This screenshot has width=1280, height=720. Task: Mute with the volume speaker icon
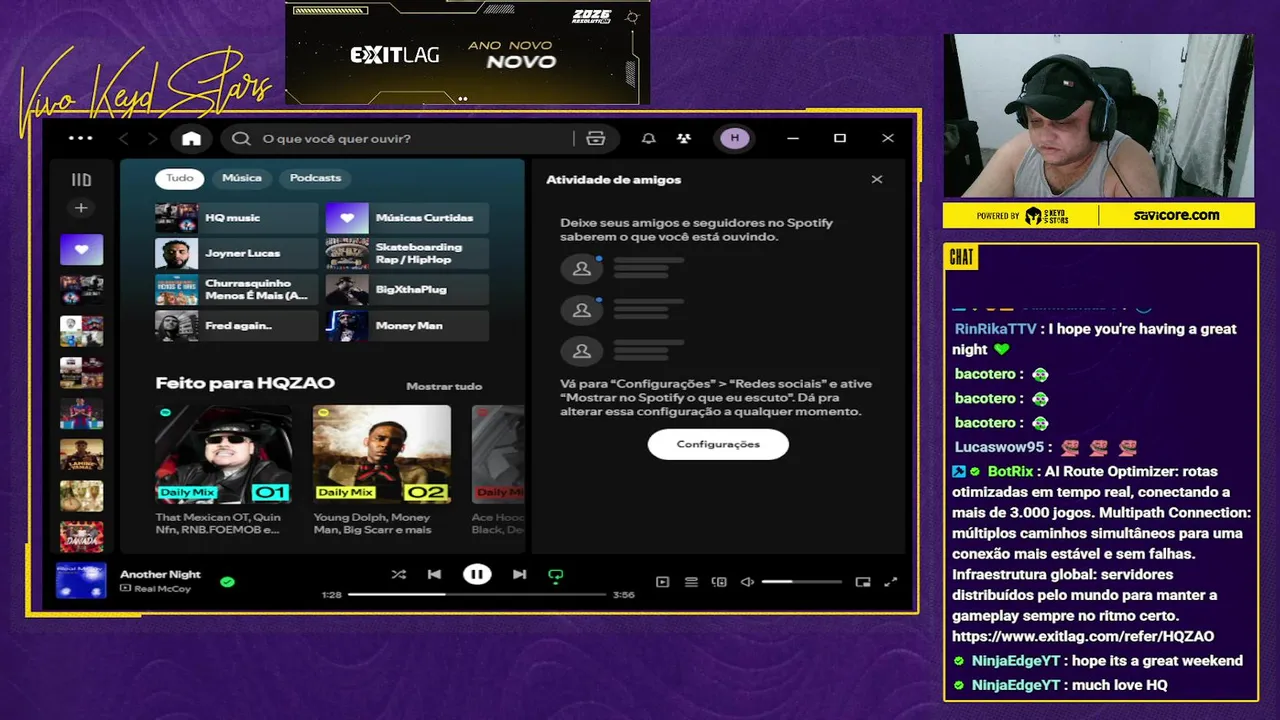(747, 582)
